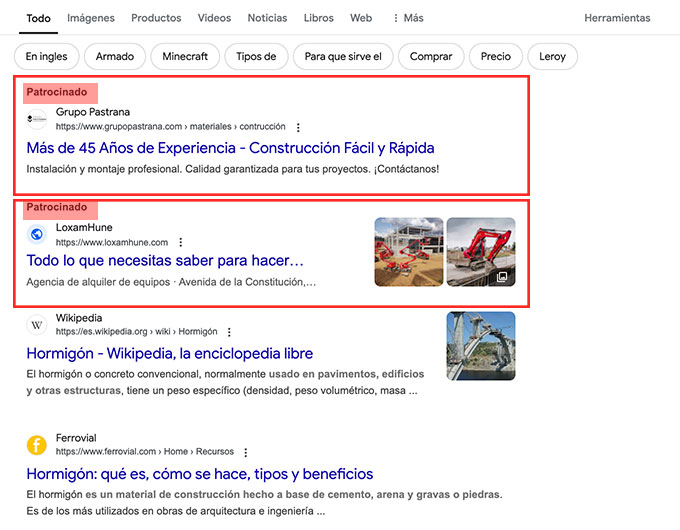
Task: Open three-dot menu for Ferrovial result
Action: coord(246,452)
